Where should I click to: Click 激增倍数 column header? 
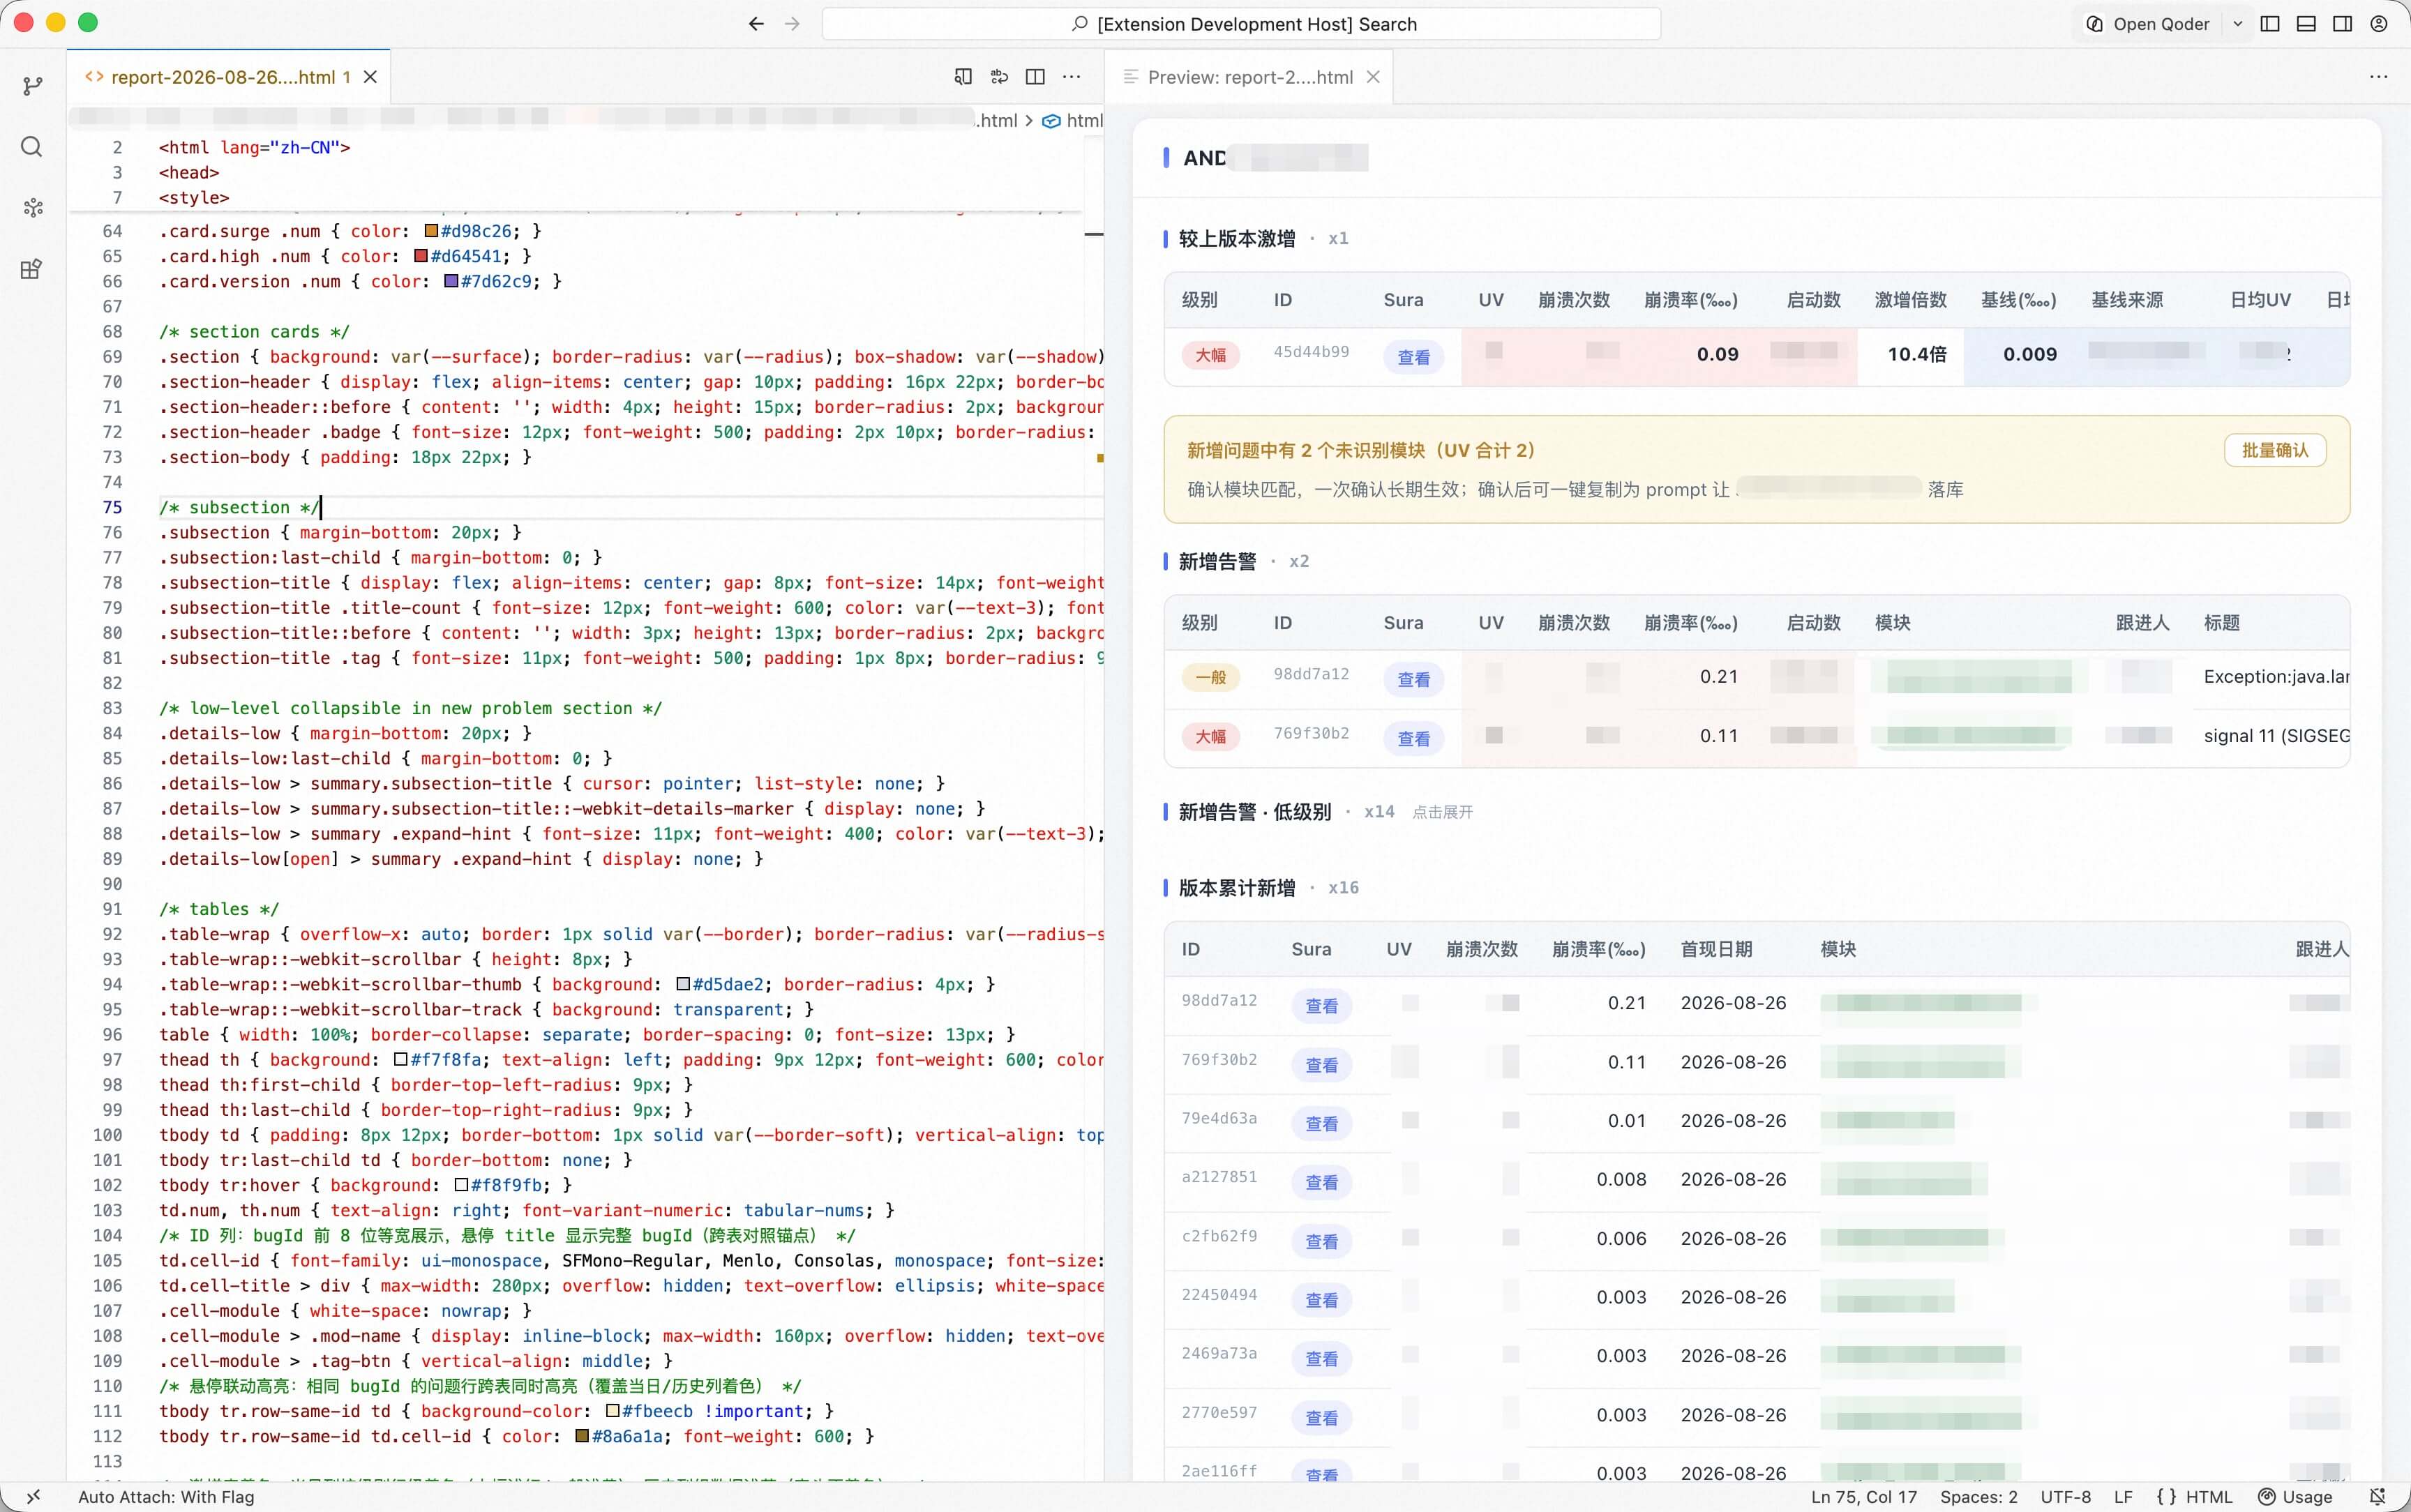[x=1910, y=300]
